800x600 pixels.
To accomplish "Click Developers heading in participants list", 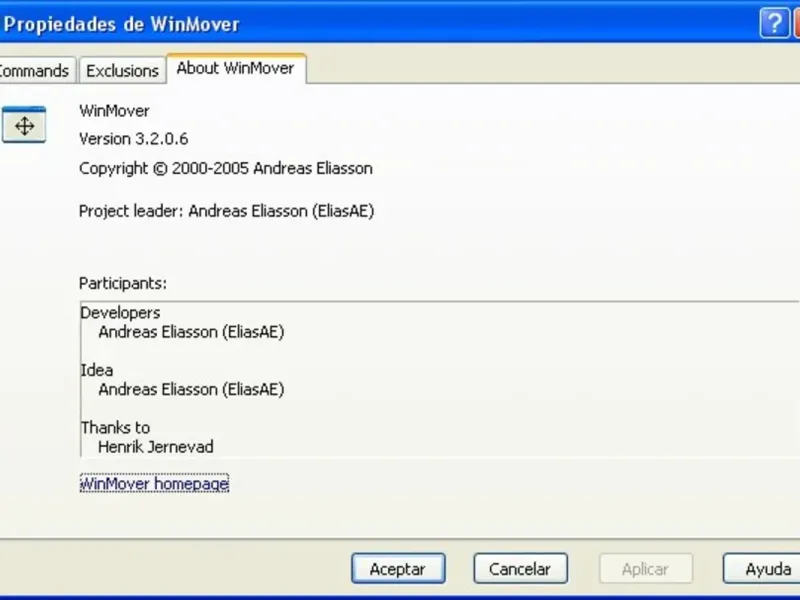I will [120, 313].
